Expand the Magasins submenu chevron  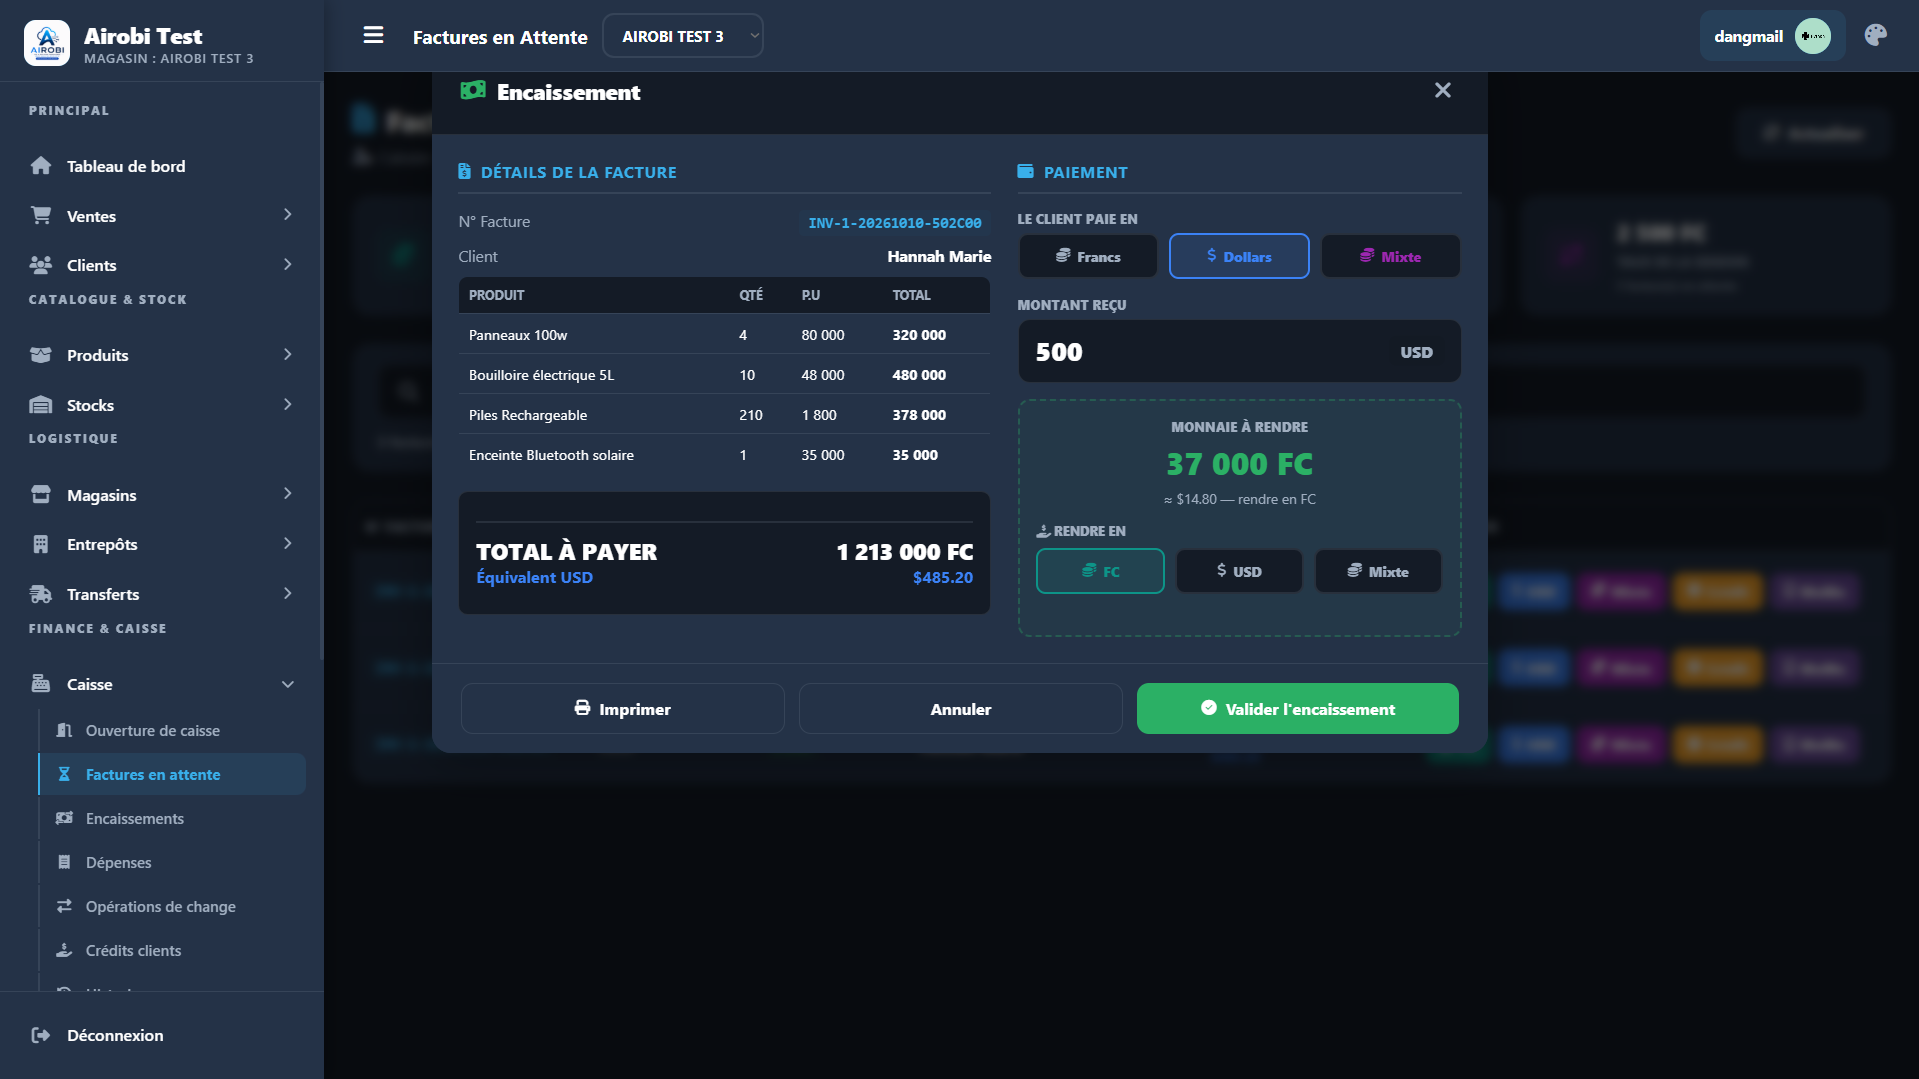tap(288, 494)
